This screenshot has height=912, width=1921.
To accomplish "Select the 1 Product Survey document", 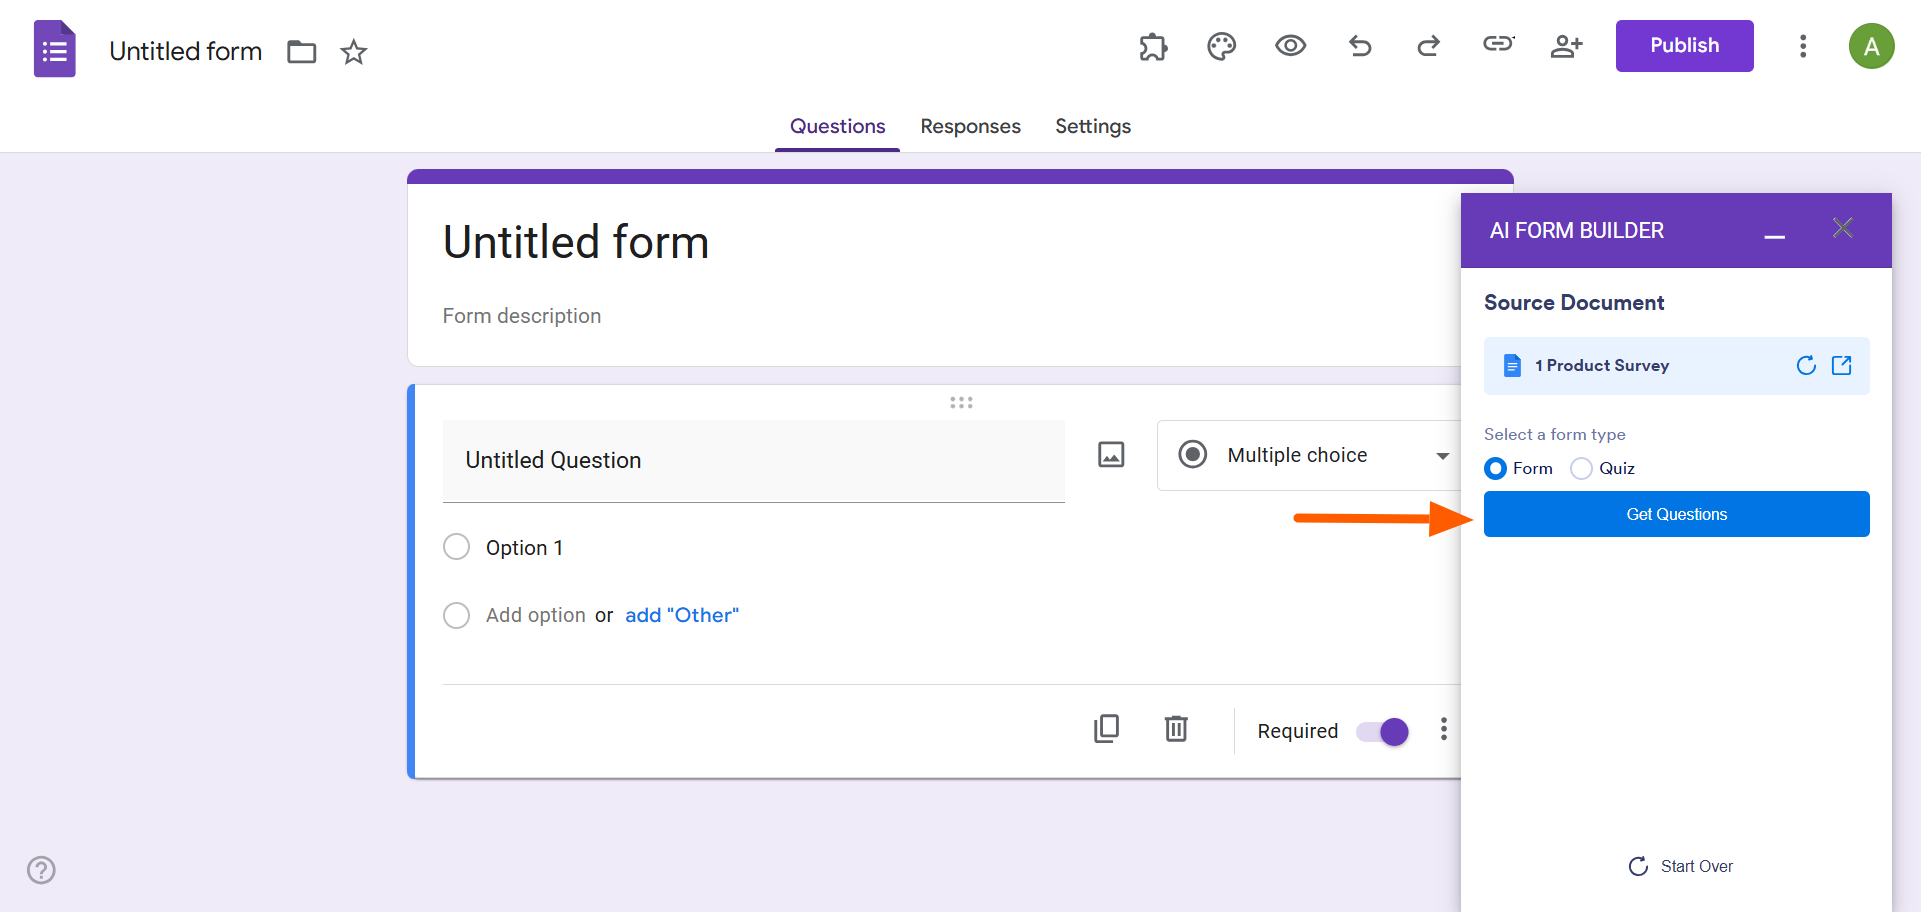I will pos(1676,365).
